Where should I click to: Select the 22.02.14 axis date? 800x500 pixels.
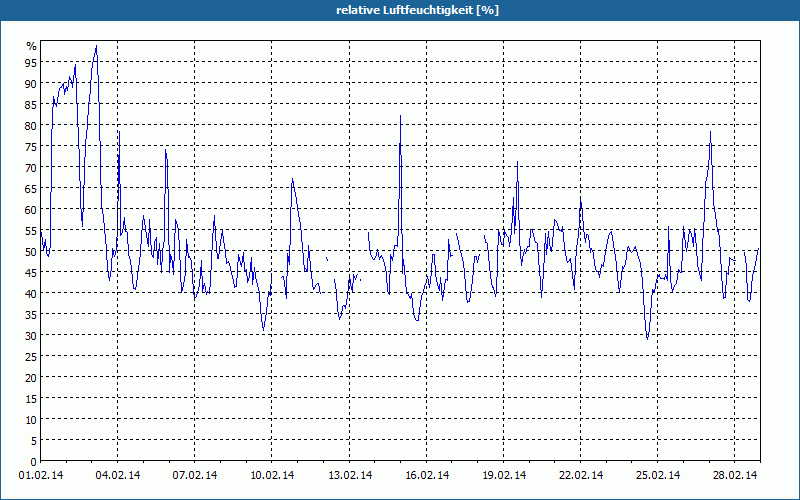tap(579, 475)
